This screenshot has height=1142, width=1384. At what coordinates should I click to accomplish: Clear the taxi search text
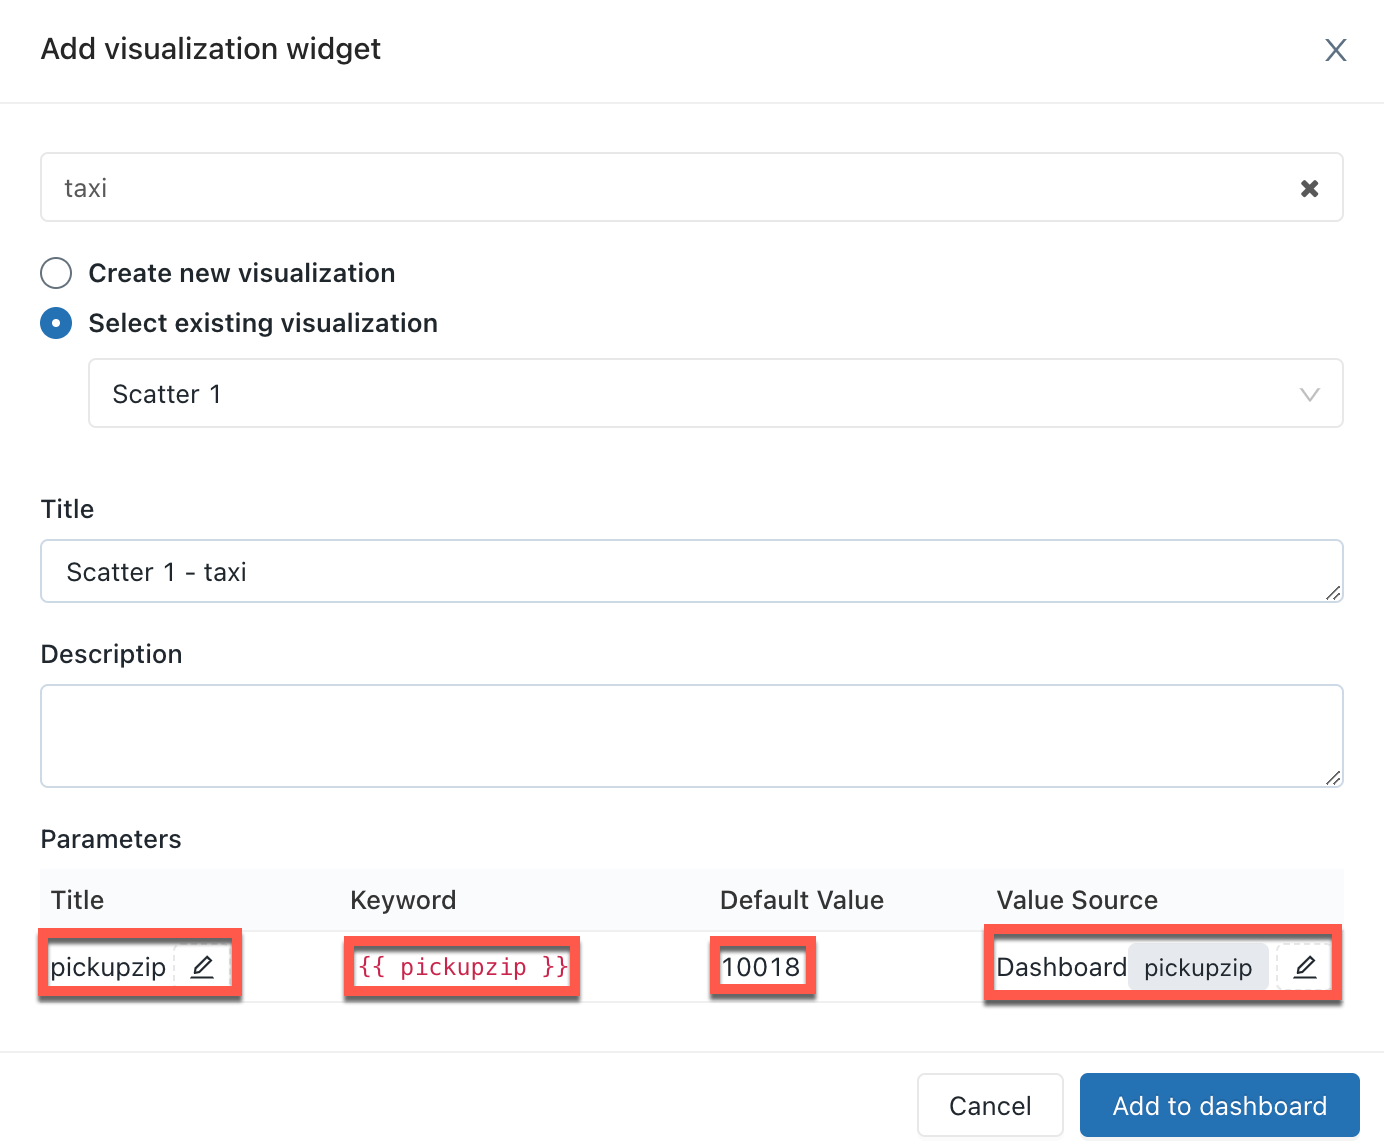[x=1309, y=187]
